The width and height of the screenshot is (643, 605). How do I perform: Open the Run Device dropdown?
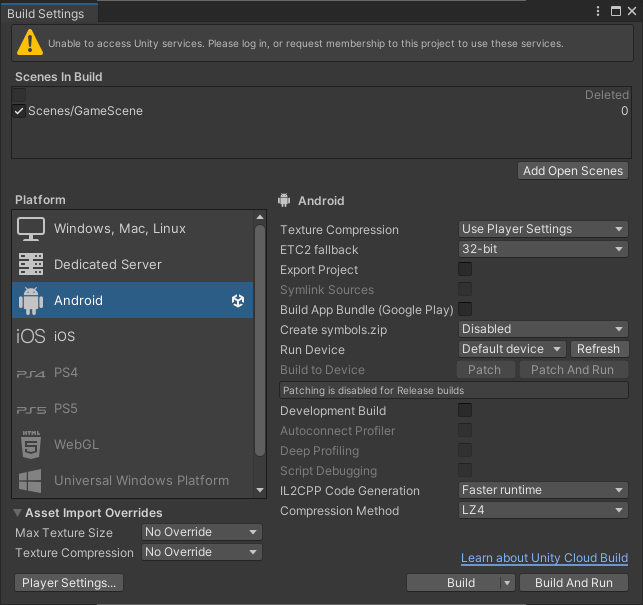512,349
